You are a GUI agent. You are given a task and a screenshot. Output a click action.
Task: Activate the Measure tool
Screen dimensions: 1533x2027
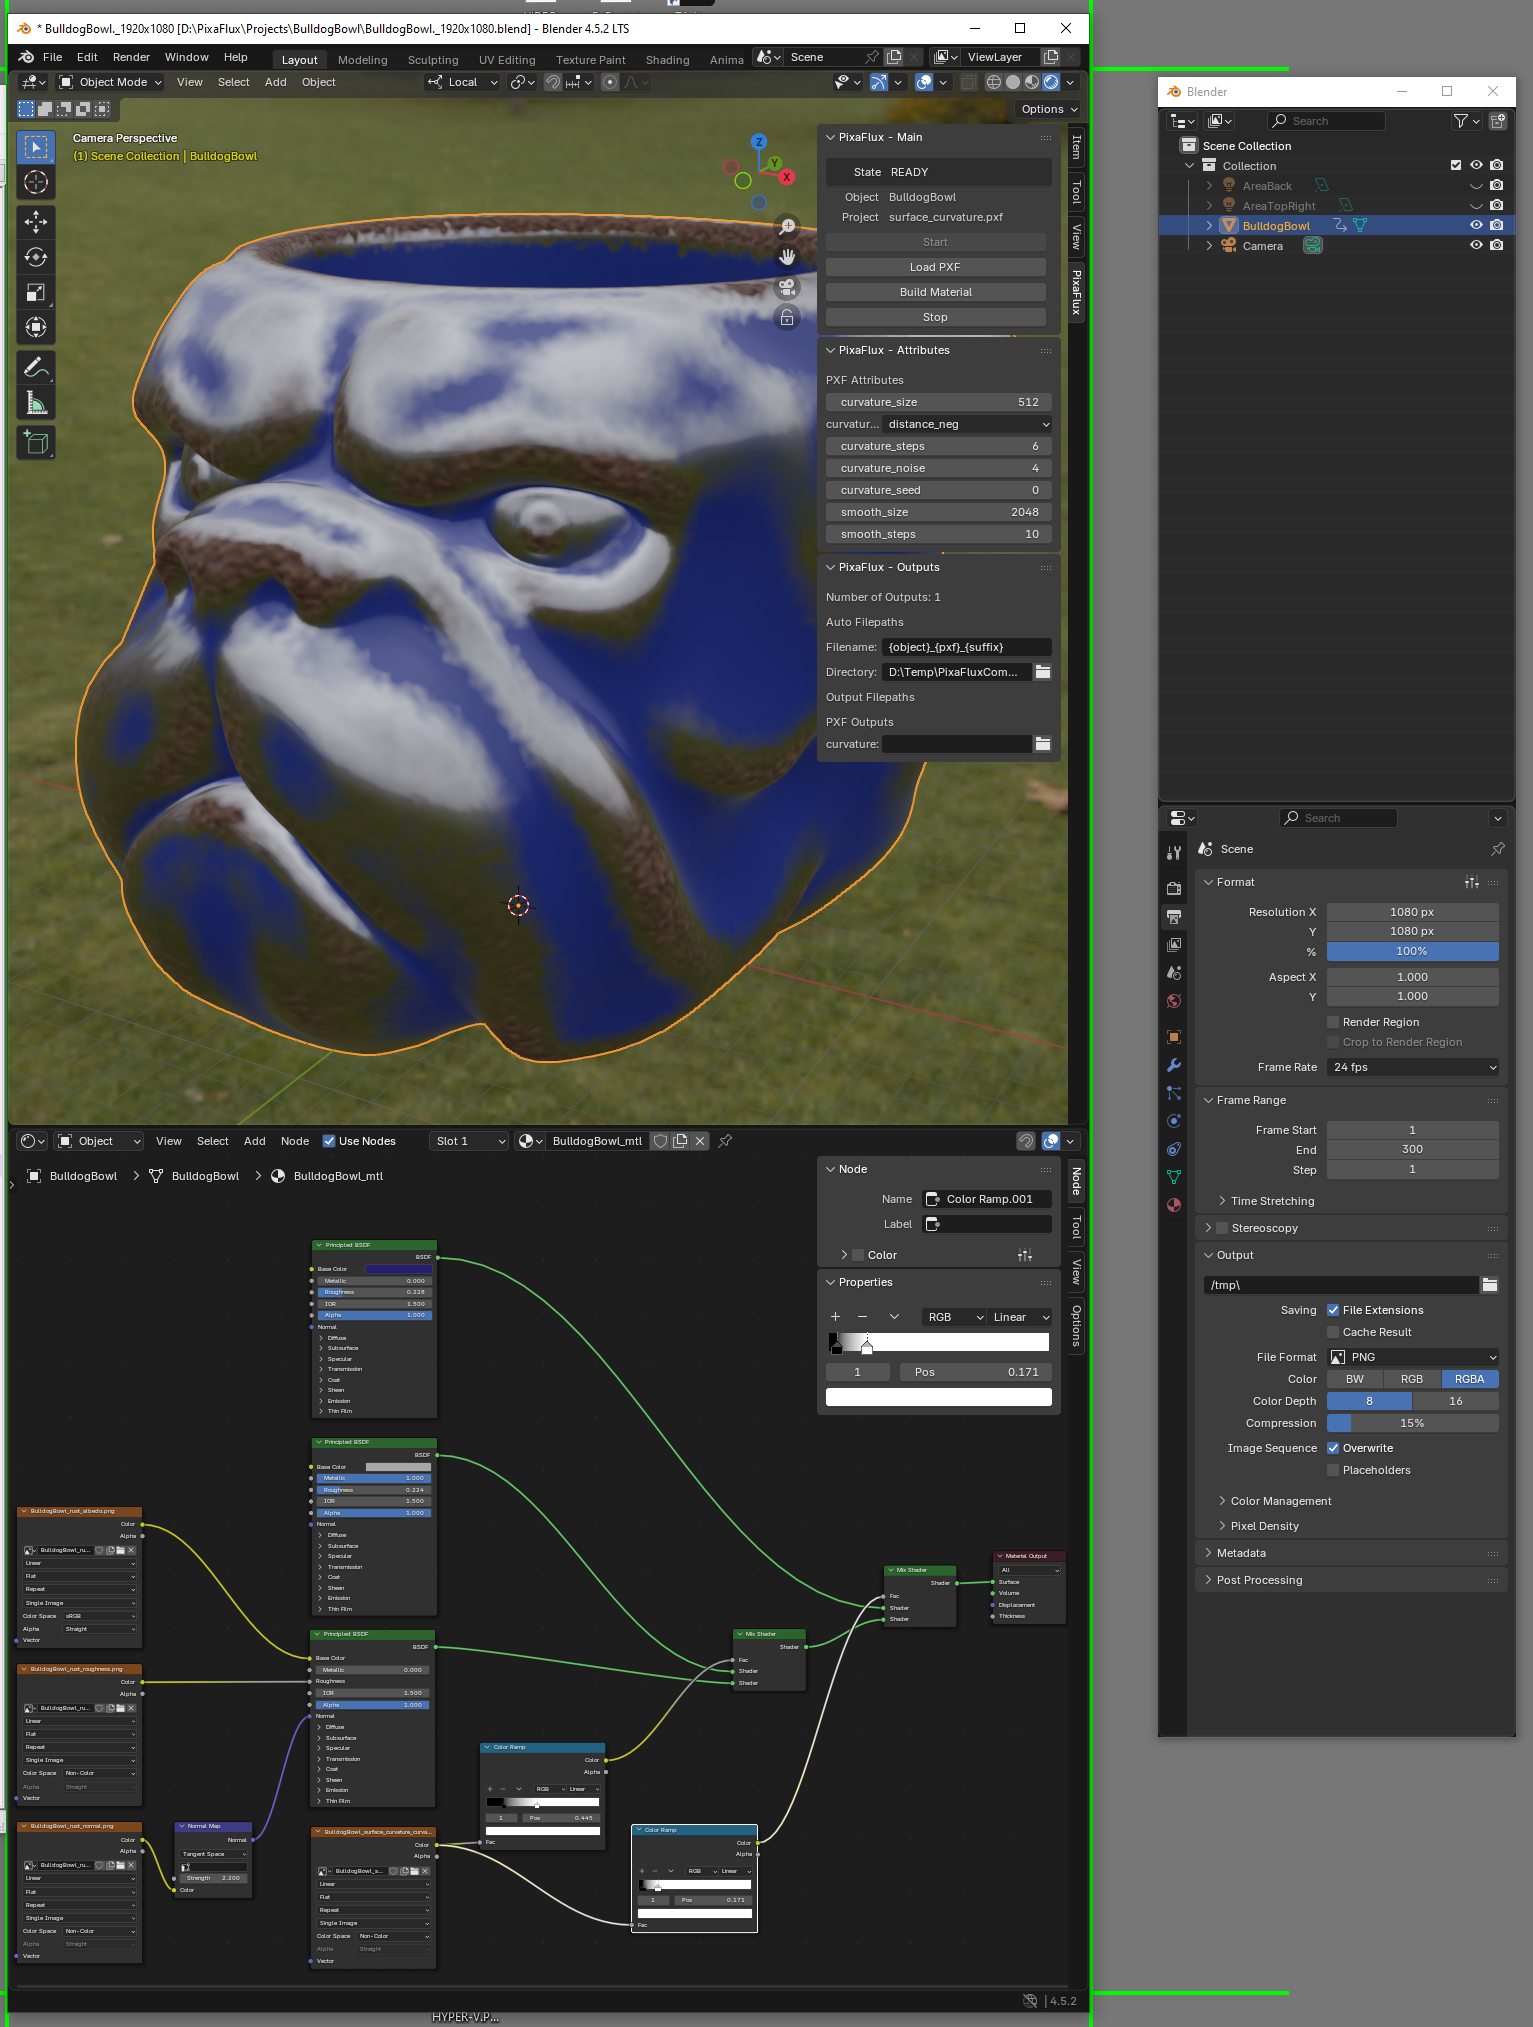(36, 403)
